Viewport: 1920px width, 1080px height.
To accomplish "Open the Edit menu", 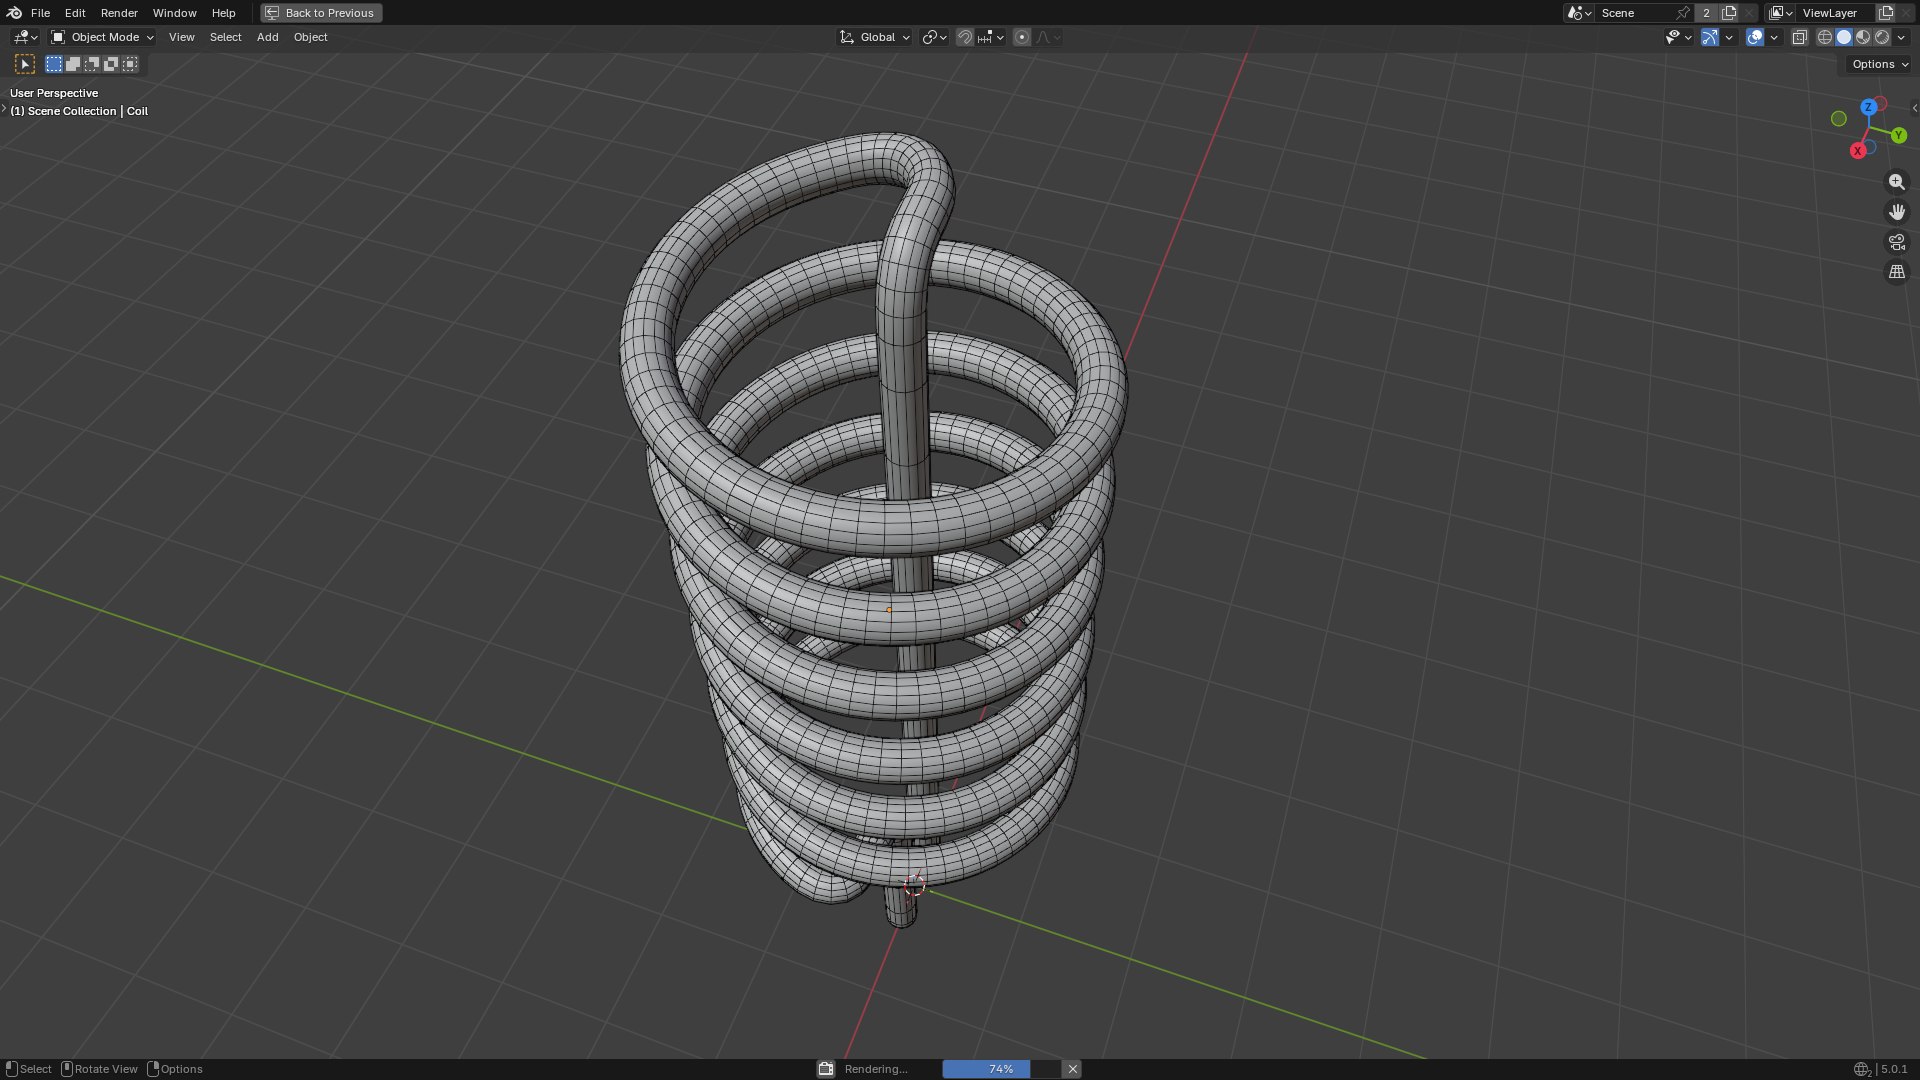I will [x=75, y=13].
